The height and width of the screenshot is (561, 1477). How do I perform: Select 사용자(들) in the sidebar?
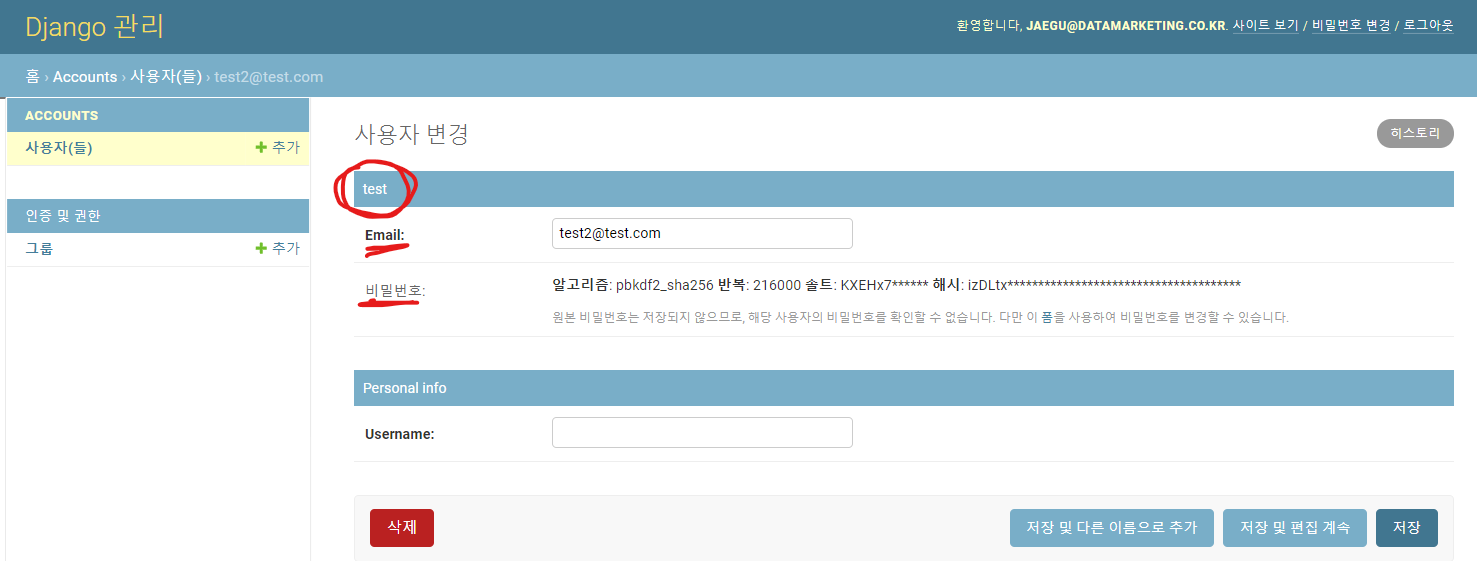point(59,147)
